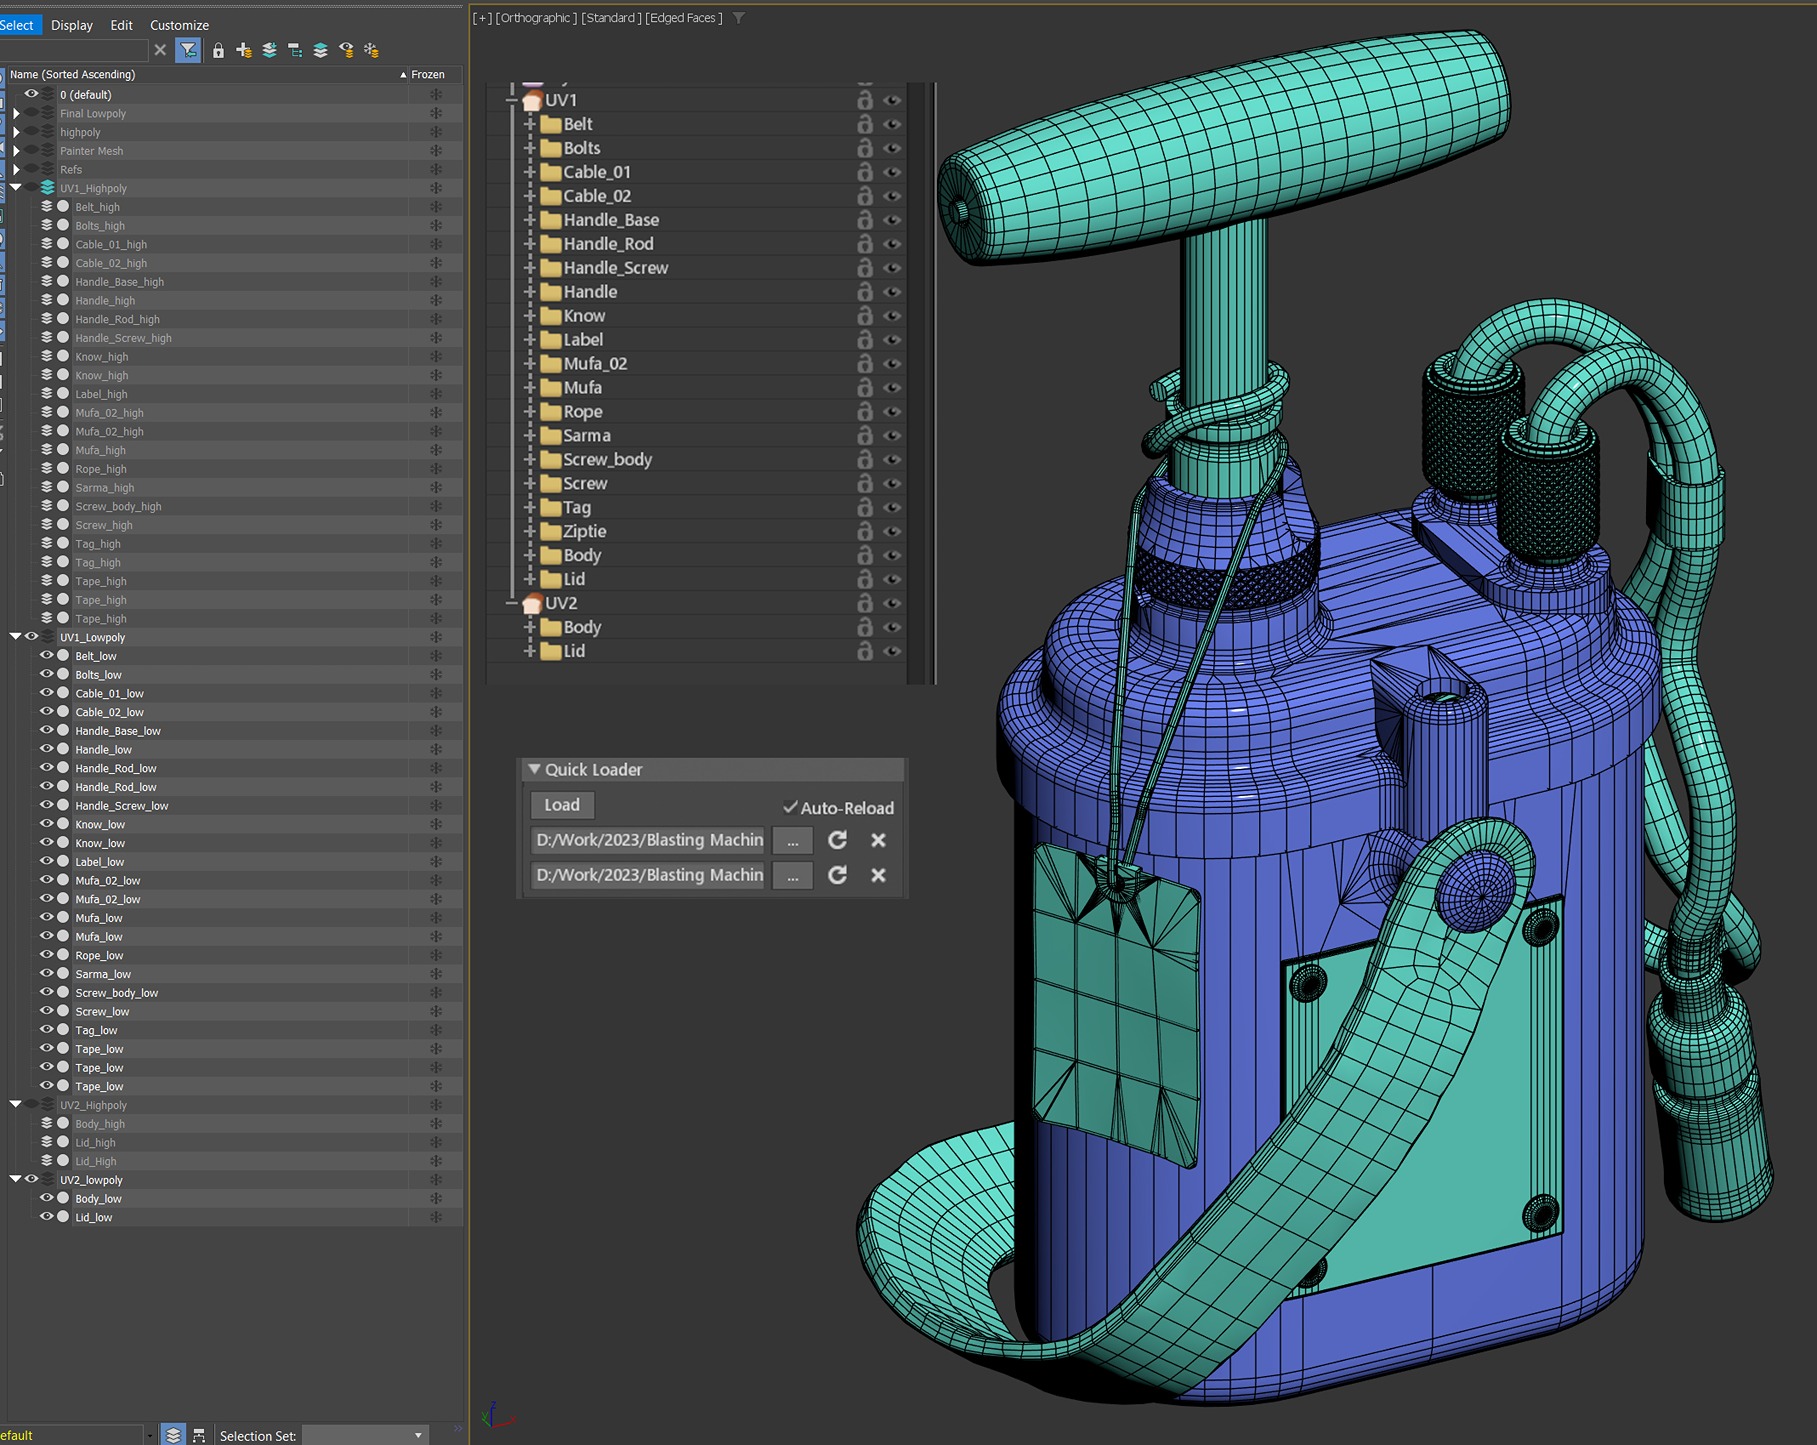1817x1445 pixels.
Task: Remove the second Quick Loader file entry
Action: (878, 875)
